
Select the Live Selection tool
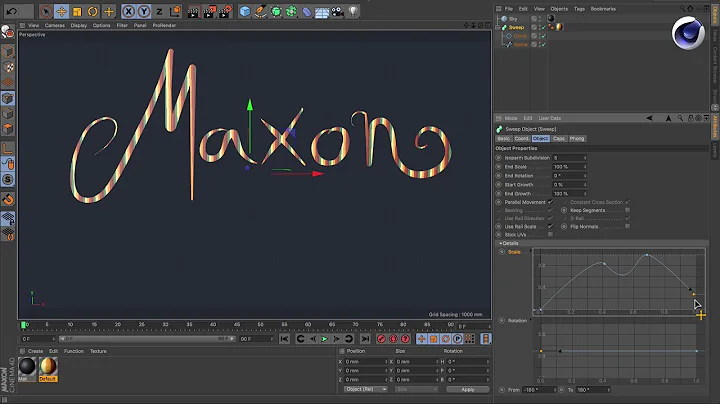click(45, 11)
